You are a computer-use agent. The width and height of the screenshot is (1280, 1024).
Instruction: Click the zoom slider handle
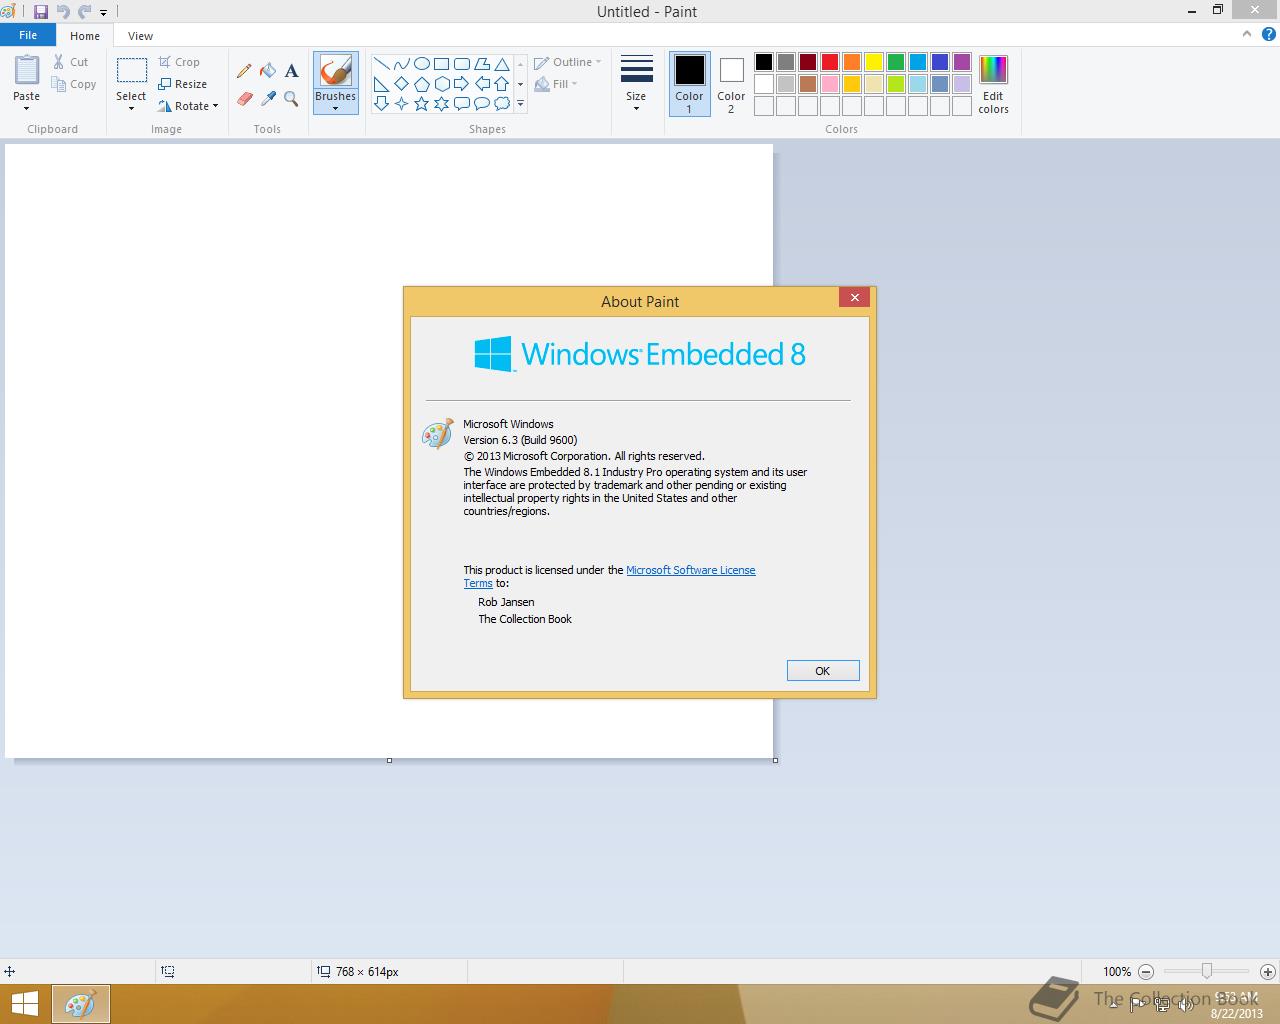pyautogui.click(x=1207, y=971)
